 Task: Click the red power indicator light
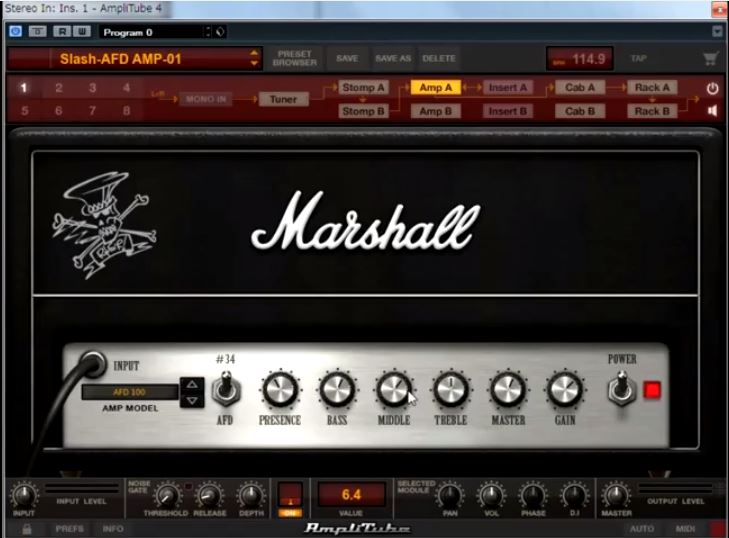652,390
